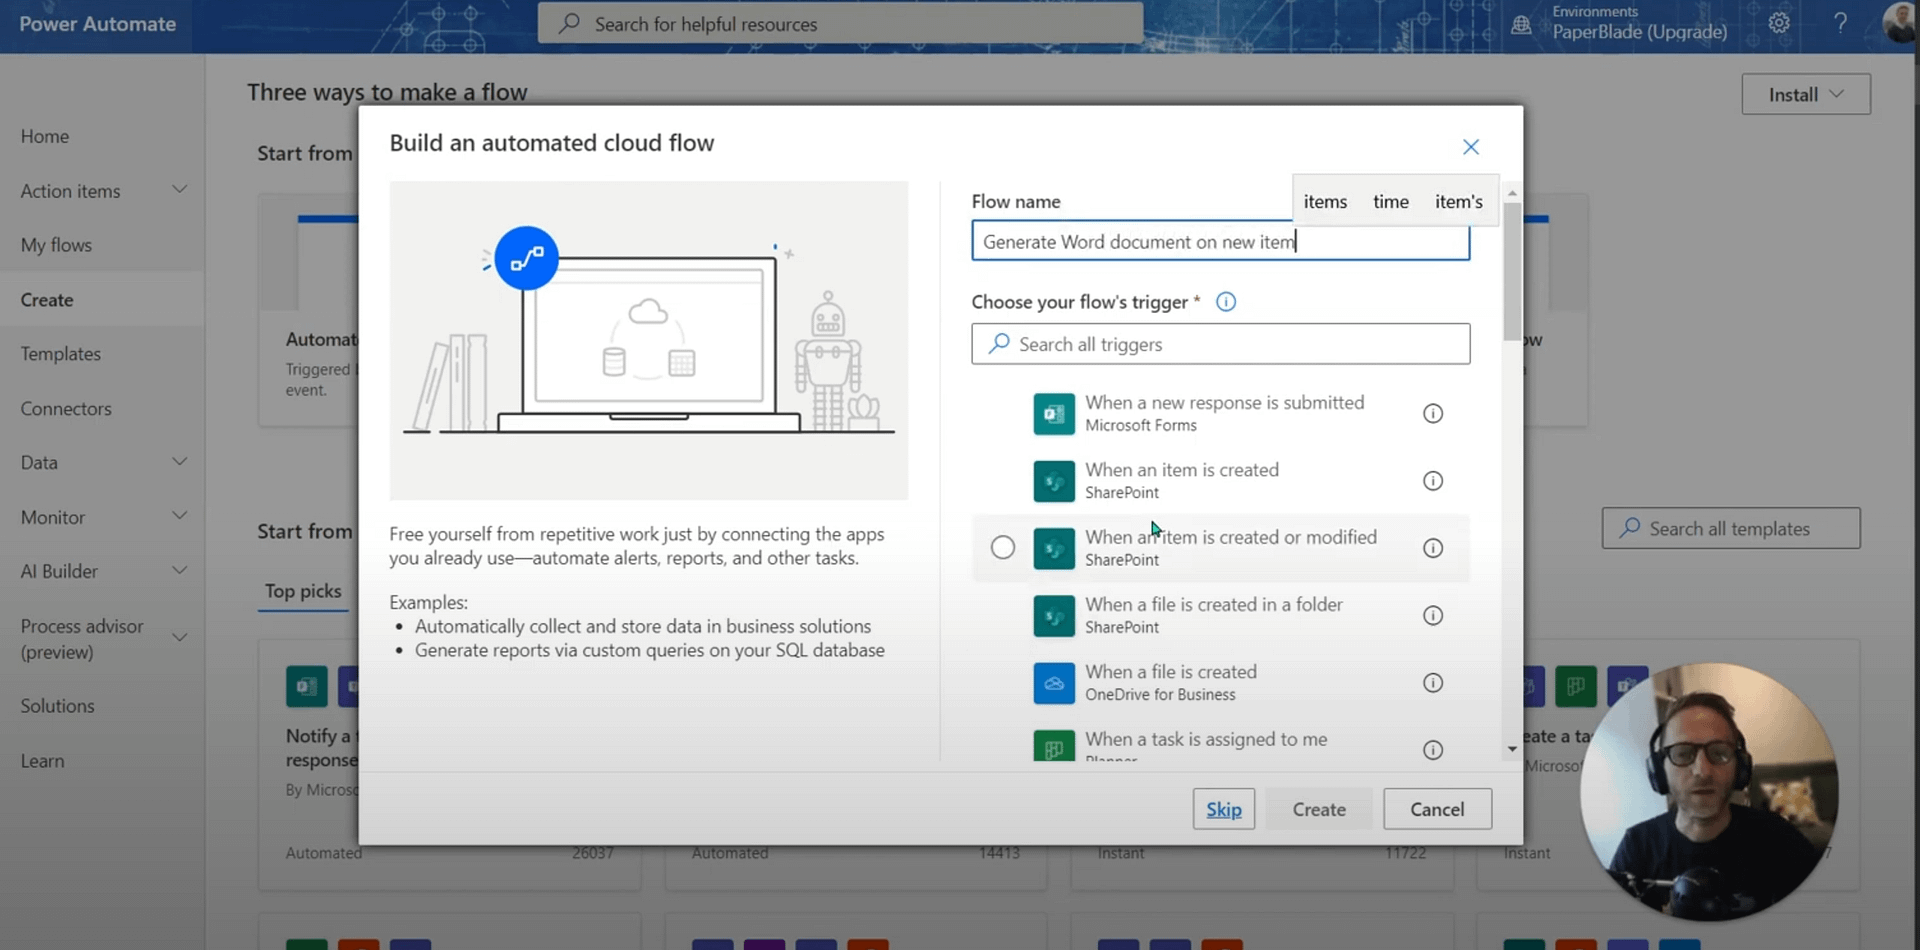This screenshot has height=950, width=1920.
Task: Open the user profile avatar
Action: [1898, 22]
